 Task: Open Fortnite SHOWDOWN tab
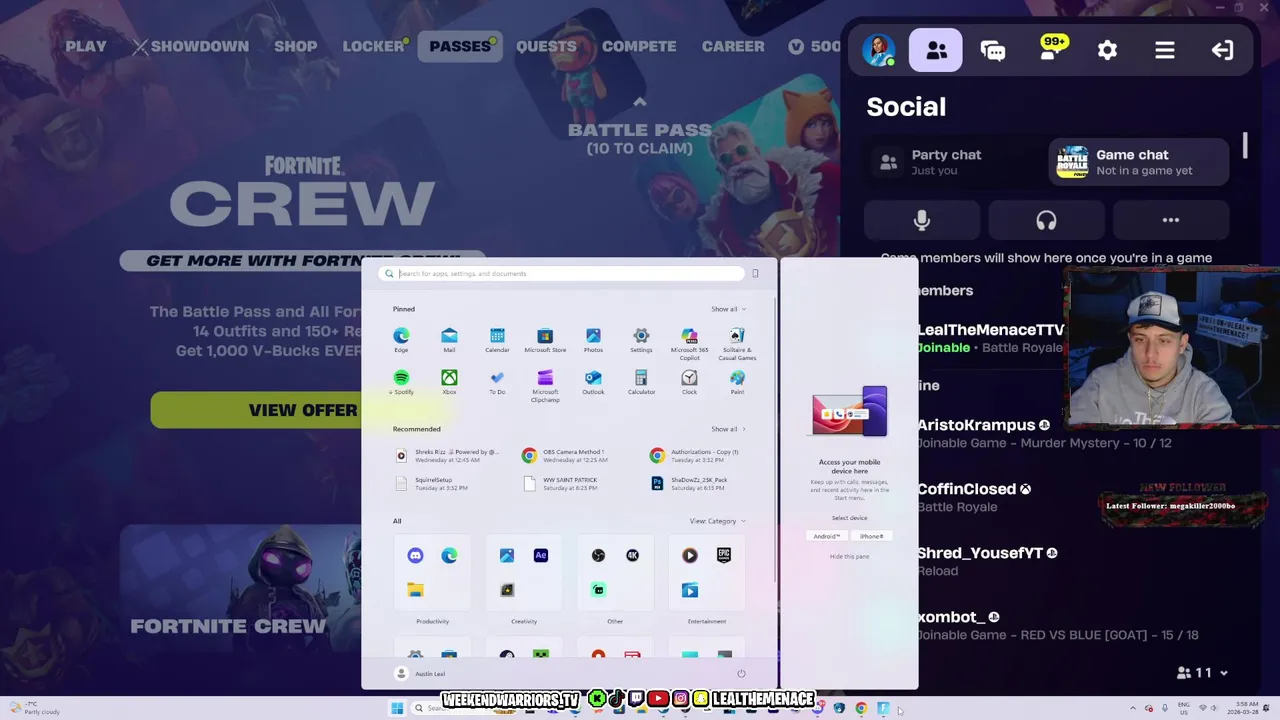tap(191, 46)
